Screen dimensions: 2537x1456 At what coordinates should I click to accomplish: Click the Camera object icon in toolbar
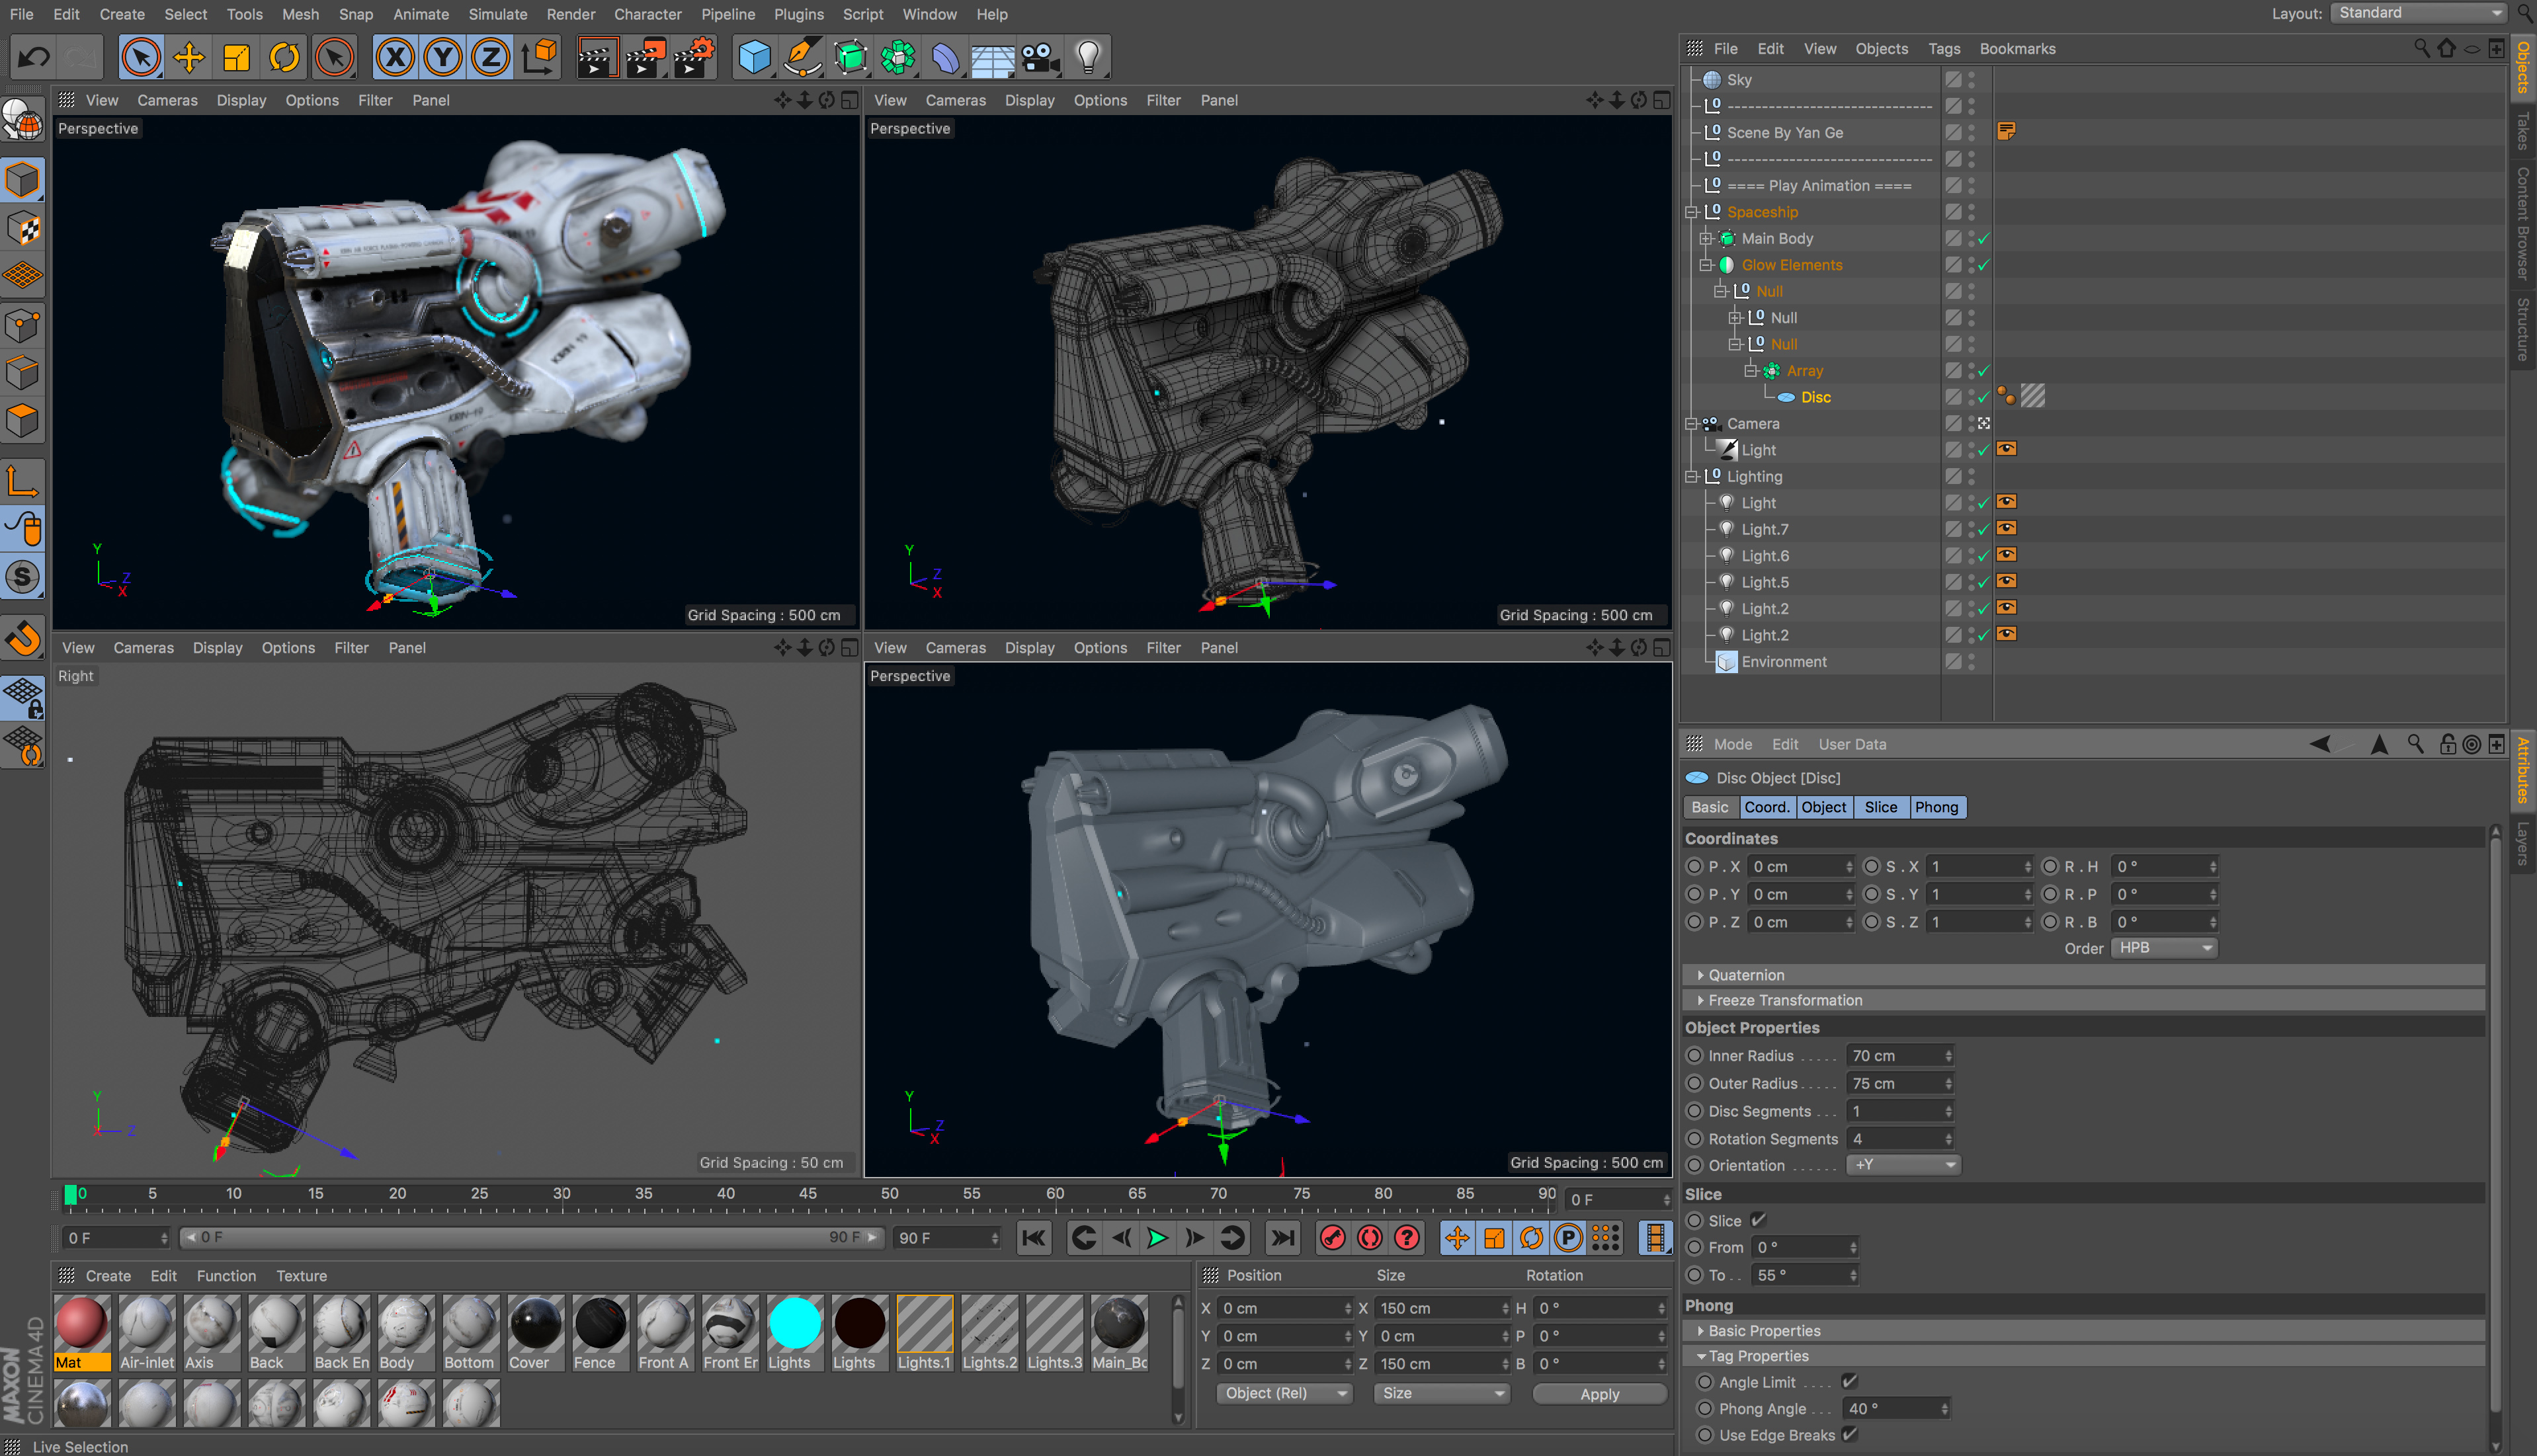(x=1040, y=57)
